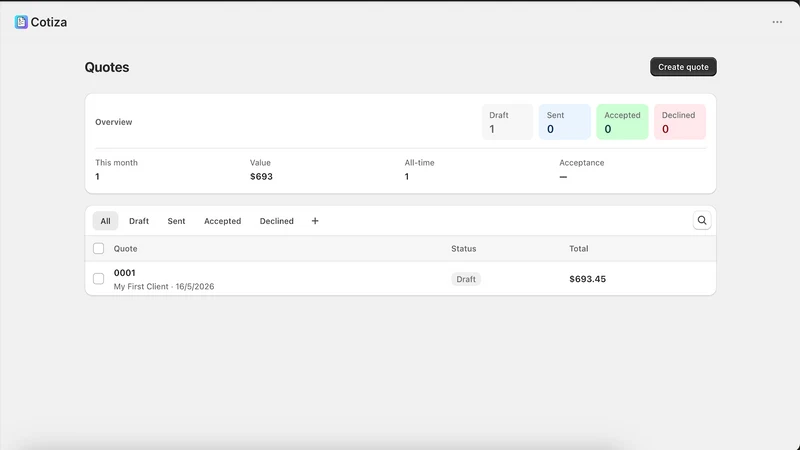The height and width of the screenshot is (450, 800).
Task: Switch to the Sent tab
Action: [x=176, y=221]
